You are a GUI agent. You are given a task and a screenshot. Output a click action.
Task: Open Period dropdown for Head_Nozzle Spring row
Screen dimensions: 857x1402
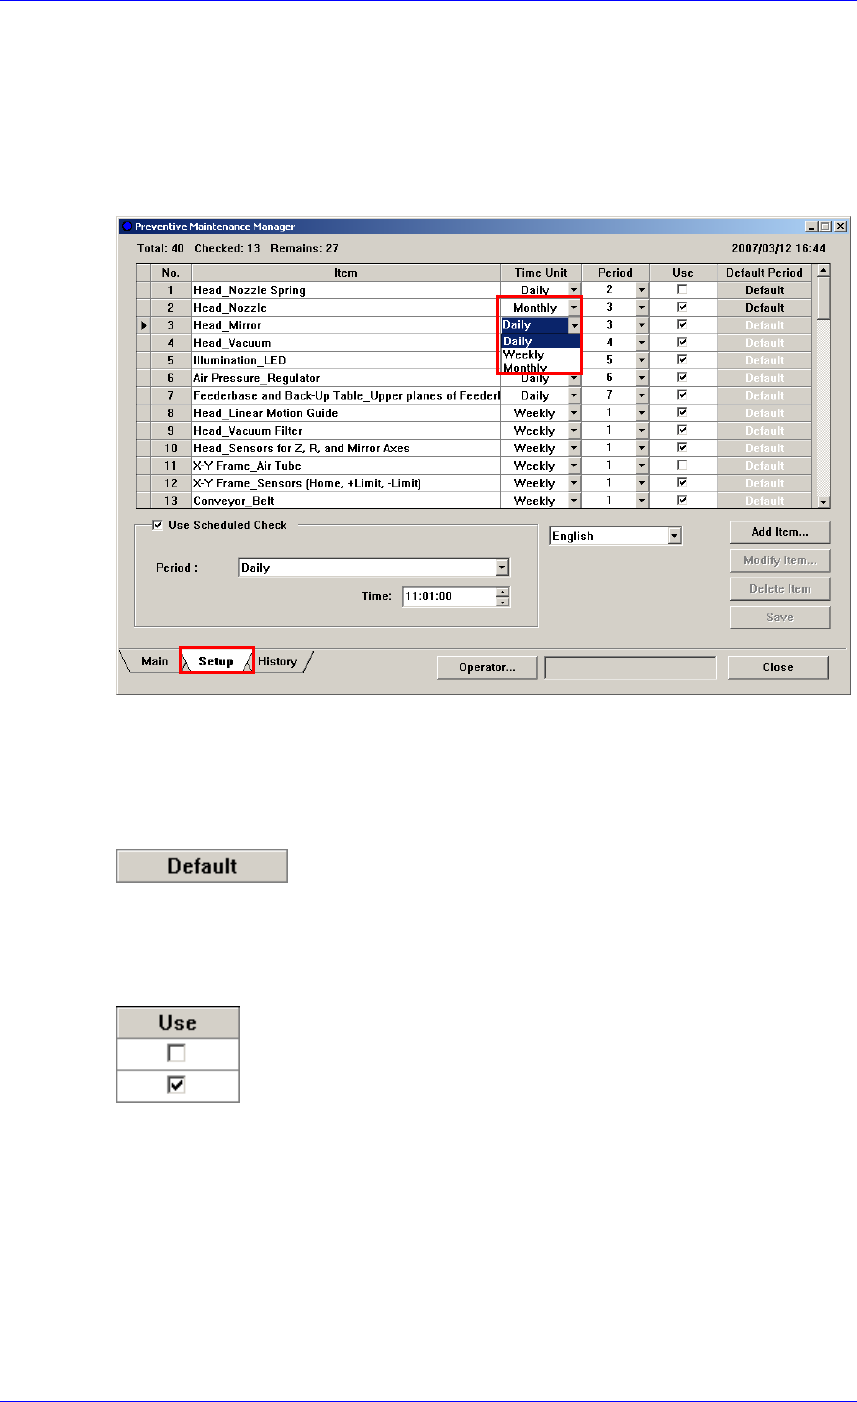(642, 290)
